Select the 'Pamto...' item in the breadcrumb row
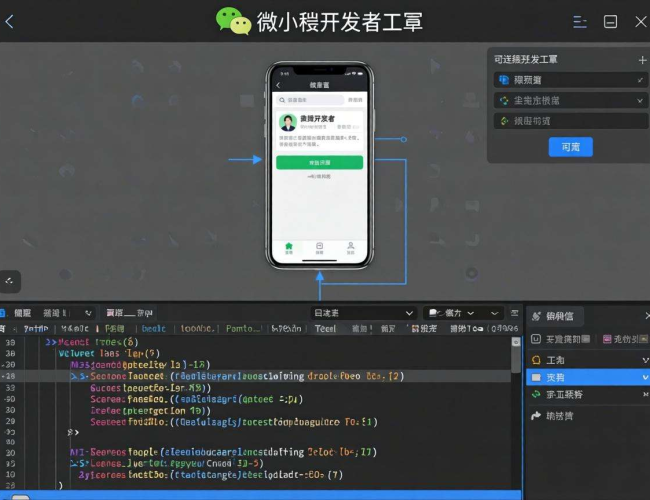 point(243,329)
